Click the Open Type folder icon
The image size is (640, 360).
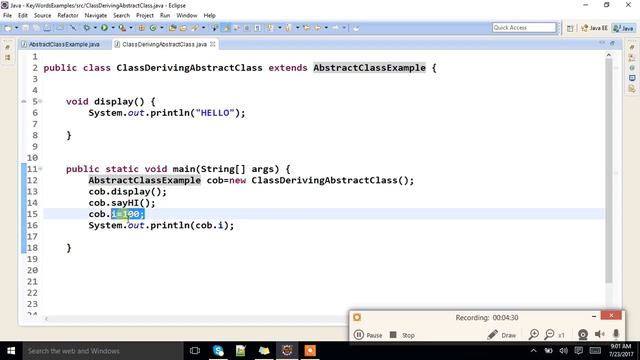coord(172,28)
